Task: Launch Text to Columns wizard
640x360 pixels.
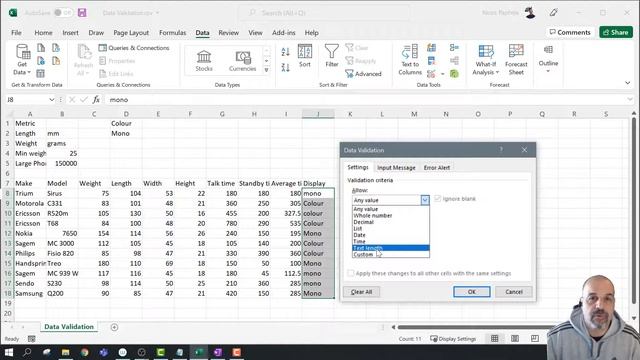Action: pyautogui.click(x=410, y=60)
